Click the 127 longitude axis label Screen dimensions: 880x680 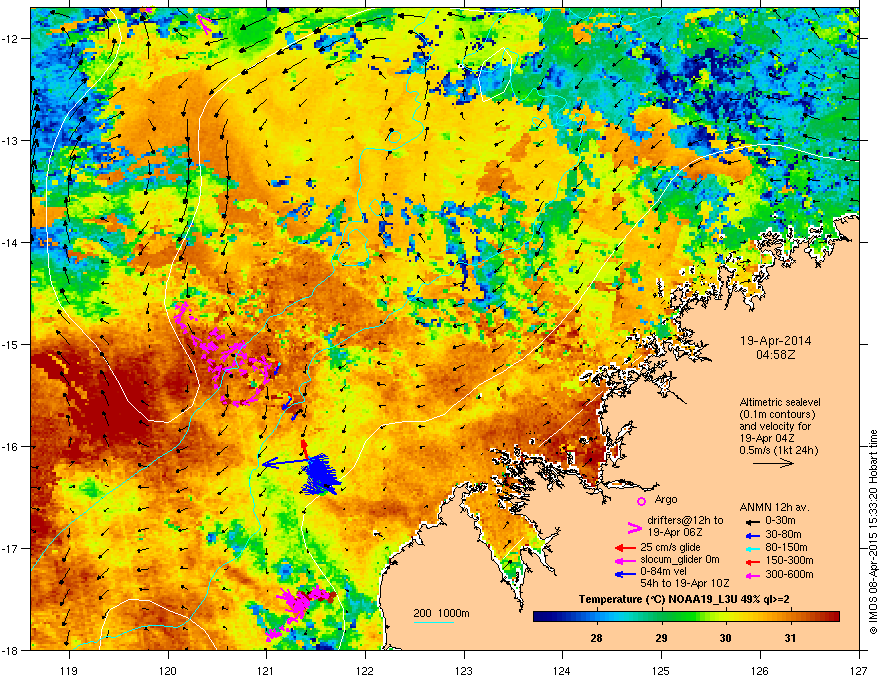(x=859, y=670)
